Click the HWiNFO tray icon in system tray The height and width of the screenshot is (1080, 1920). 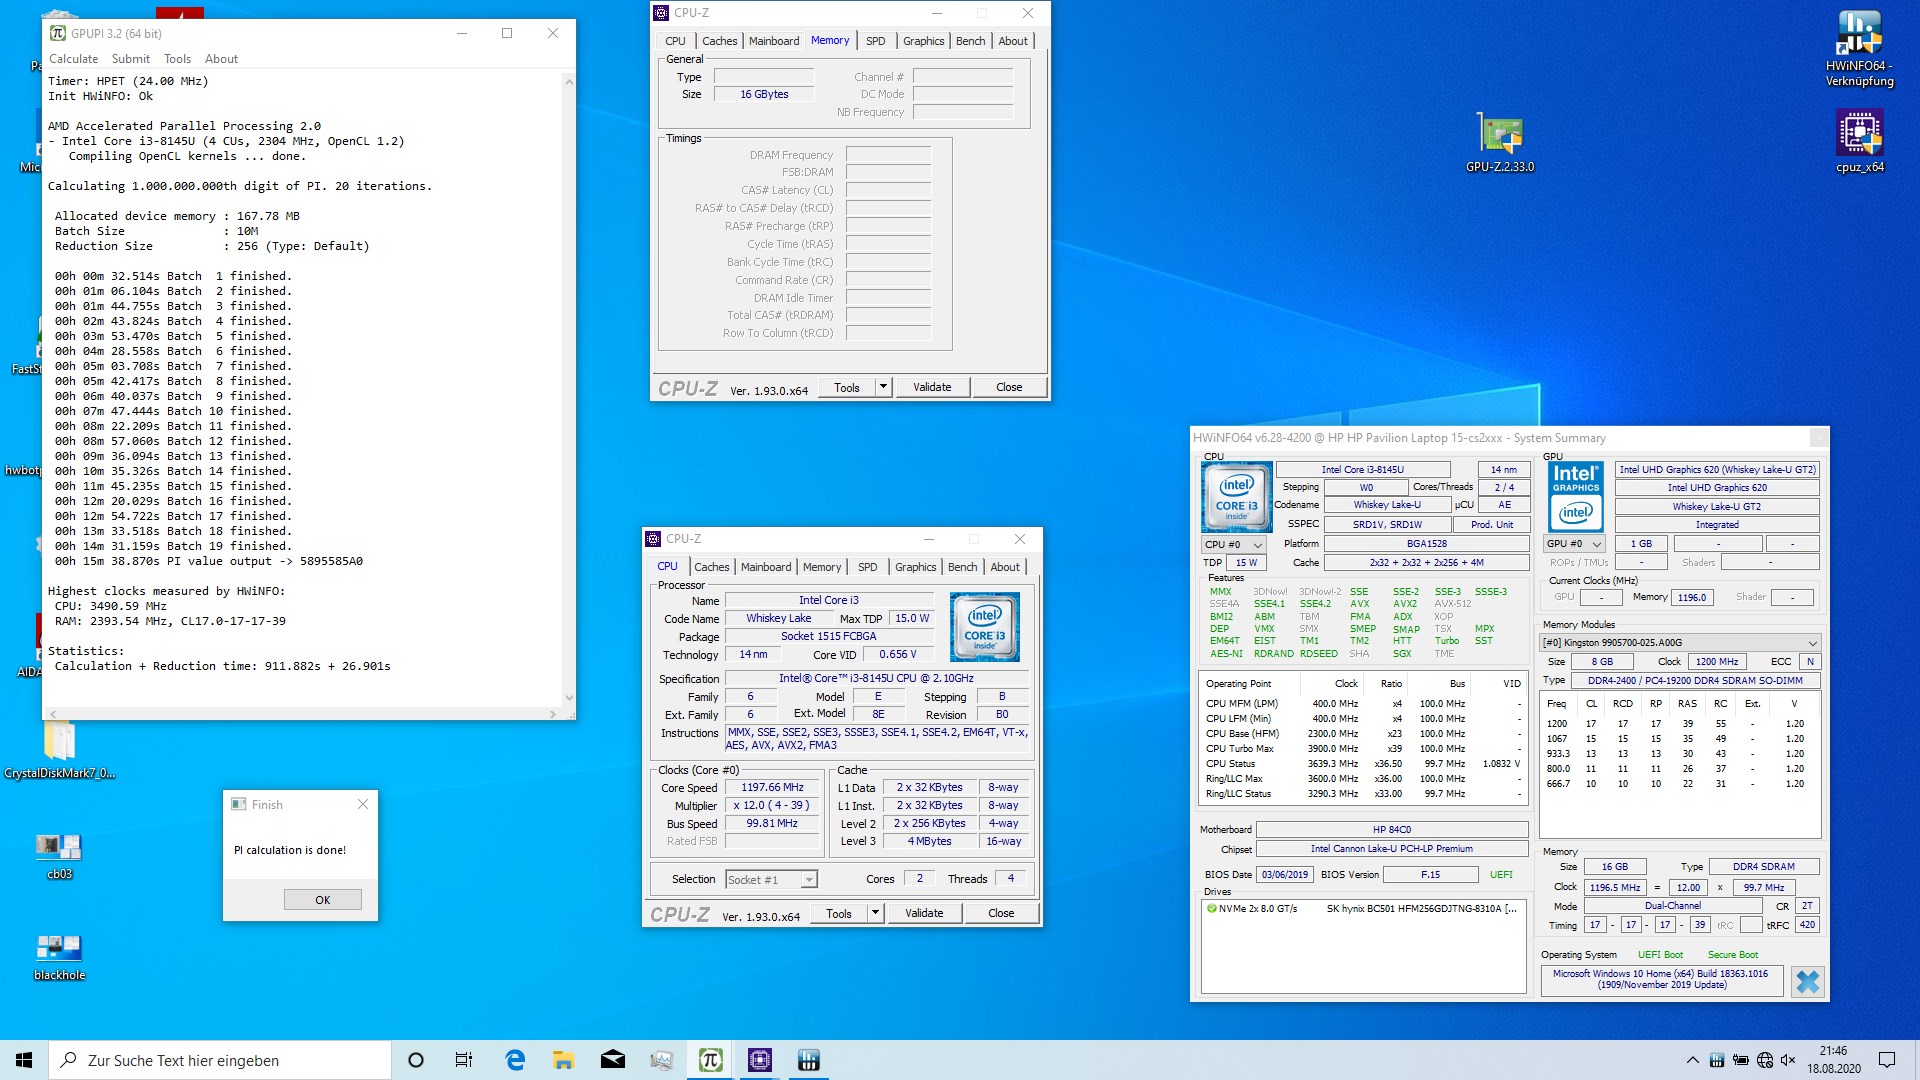point(1716,1060)
